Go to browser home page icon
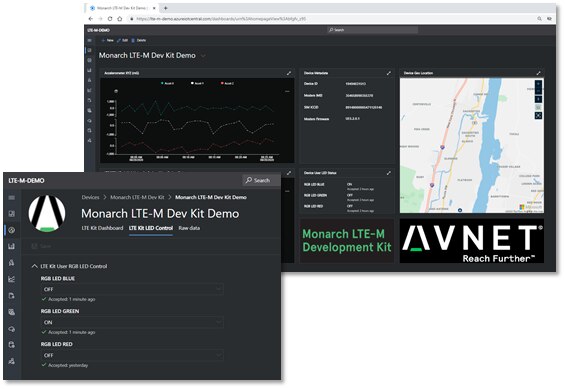 [119, 19]
